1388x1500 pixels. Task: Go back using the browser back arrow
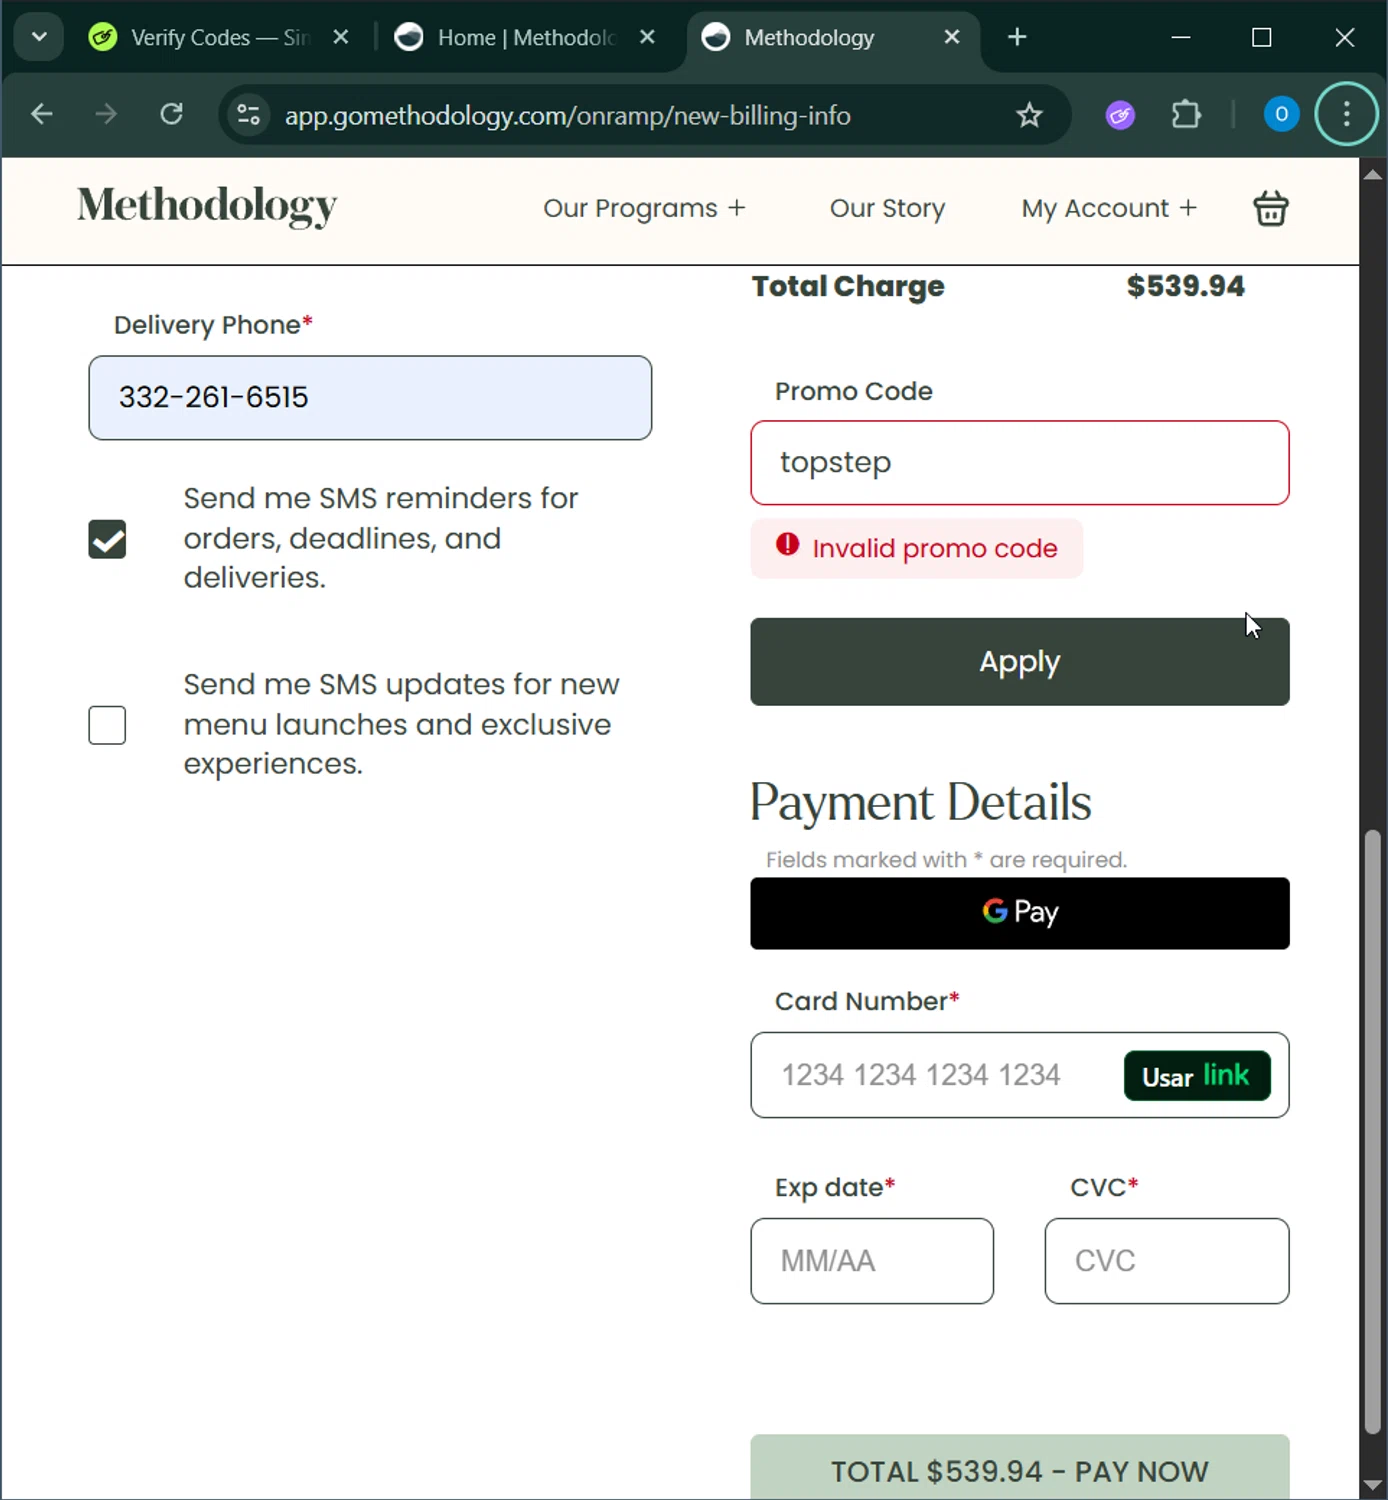41,115
